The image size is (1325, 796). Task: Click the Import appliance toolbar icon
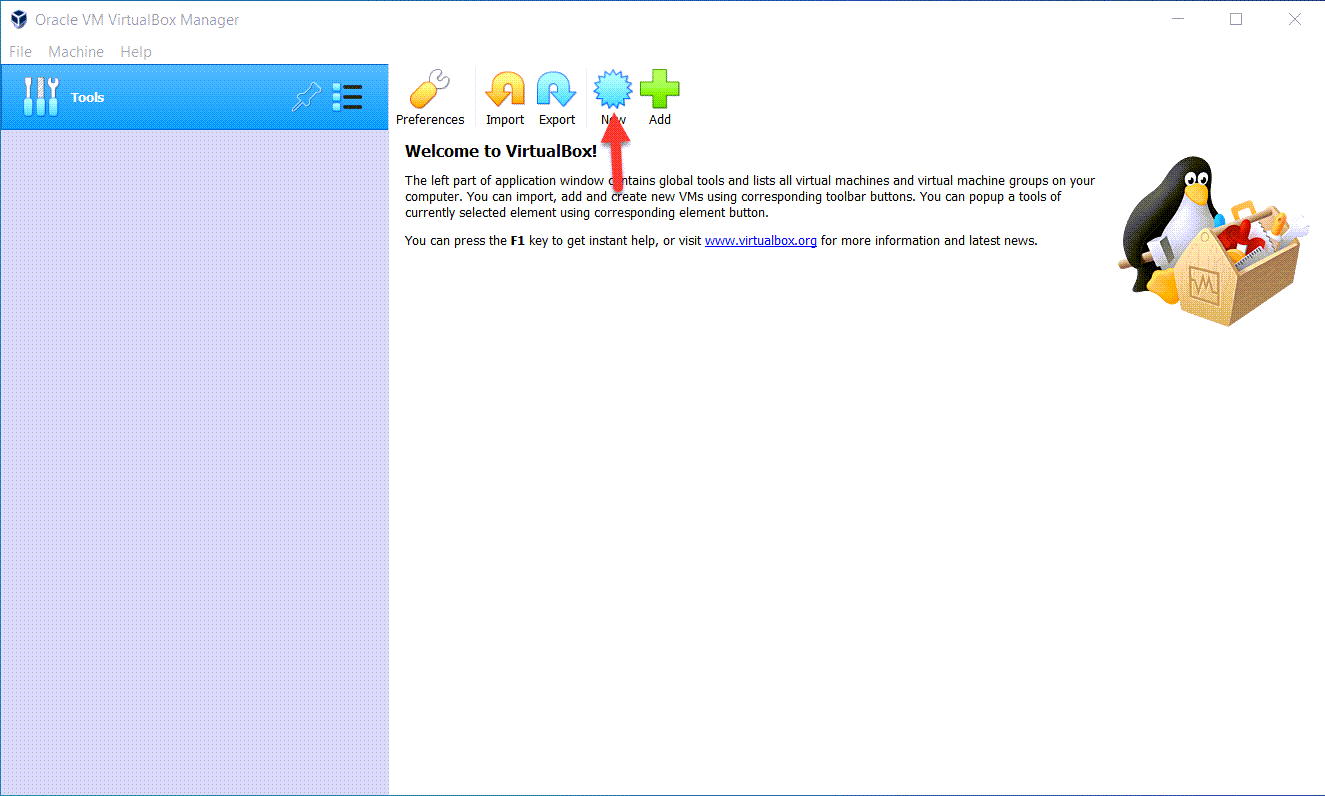click(x=504, y=92)
